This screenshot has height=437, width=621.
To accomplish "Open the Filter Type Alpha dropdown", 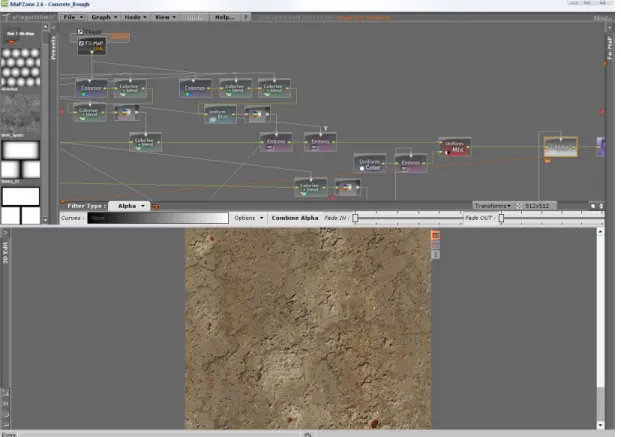I will [129, 206].
